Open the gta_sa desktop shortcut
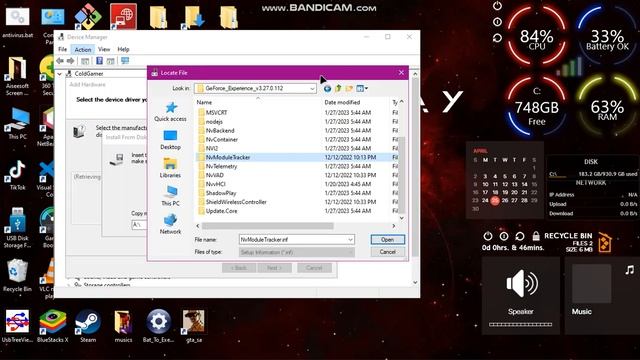640x360 pixels. click(194, 326)
